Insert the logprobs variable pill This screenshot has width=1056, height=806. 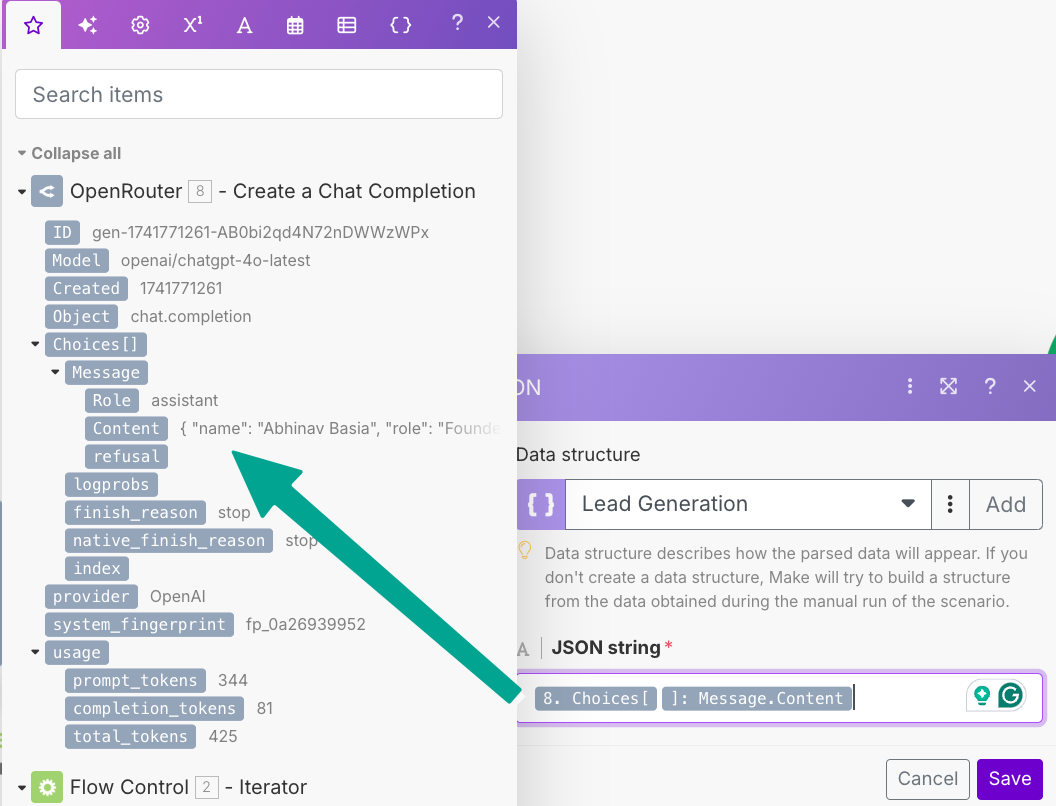(111, 485)
